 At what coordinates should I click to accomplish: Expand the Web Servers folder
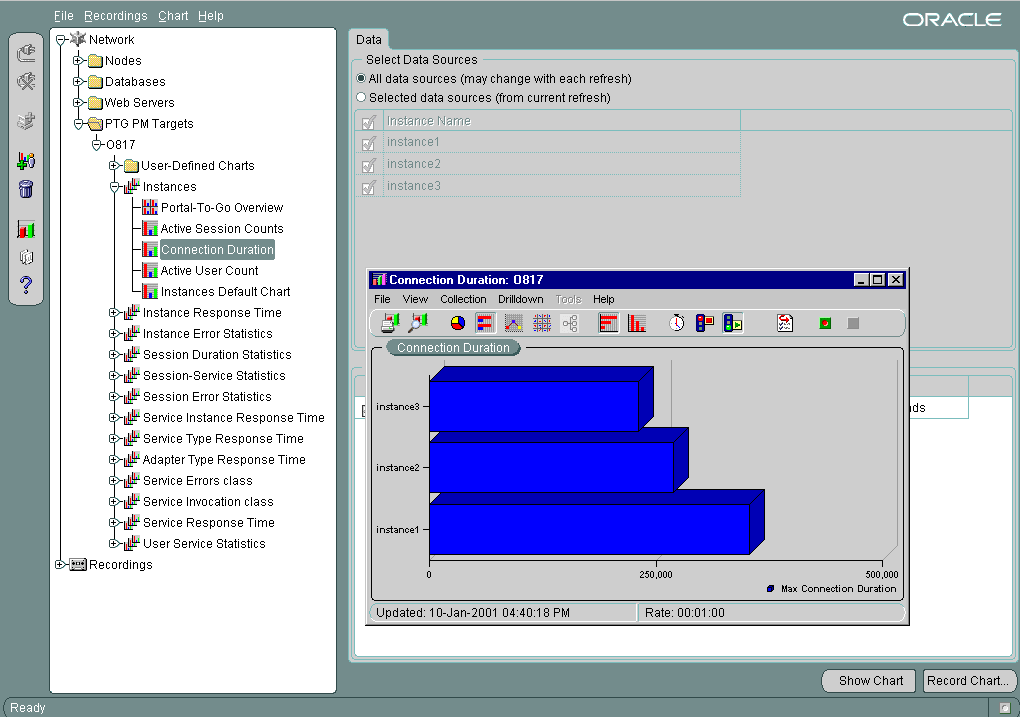(78, 102)
